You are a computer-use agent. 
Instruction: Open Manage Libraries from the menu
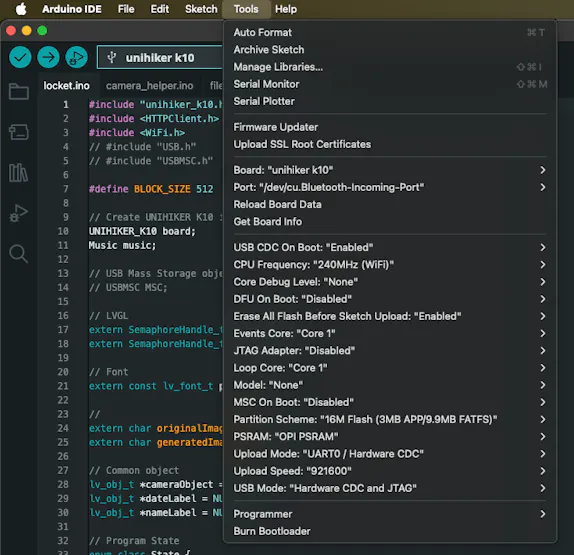coord(390,67)
